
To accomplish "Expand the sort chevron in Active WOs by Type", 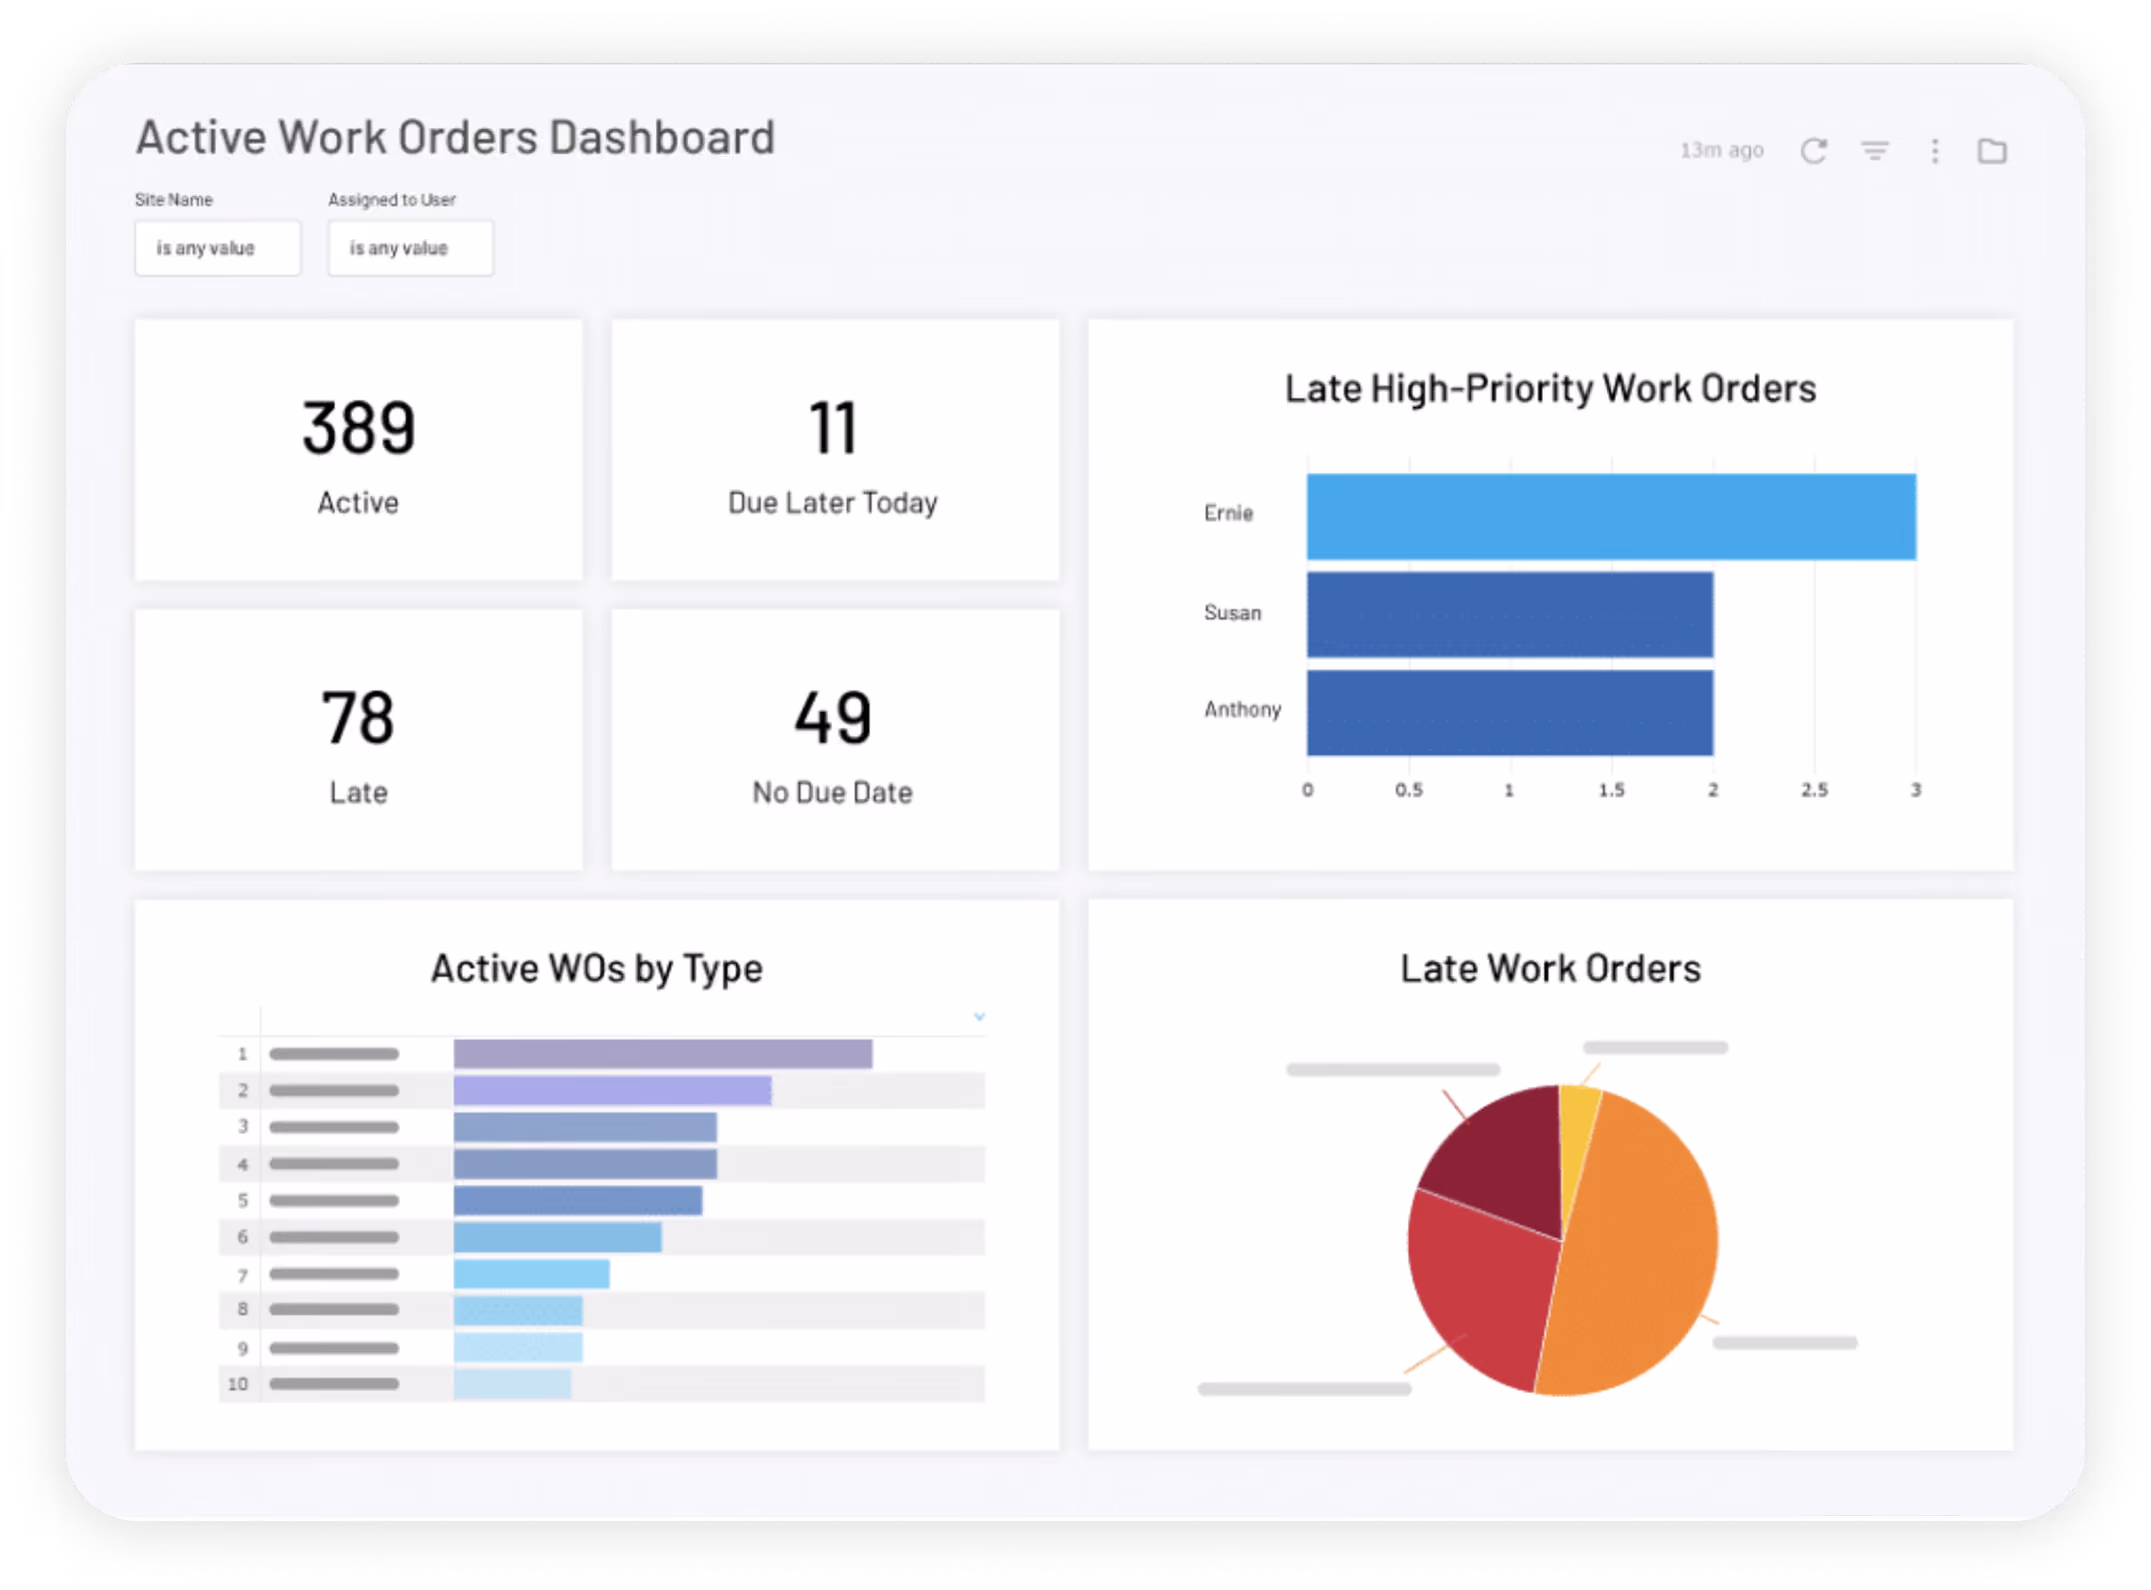I will pyautogui.click(x=979, y=1016).
